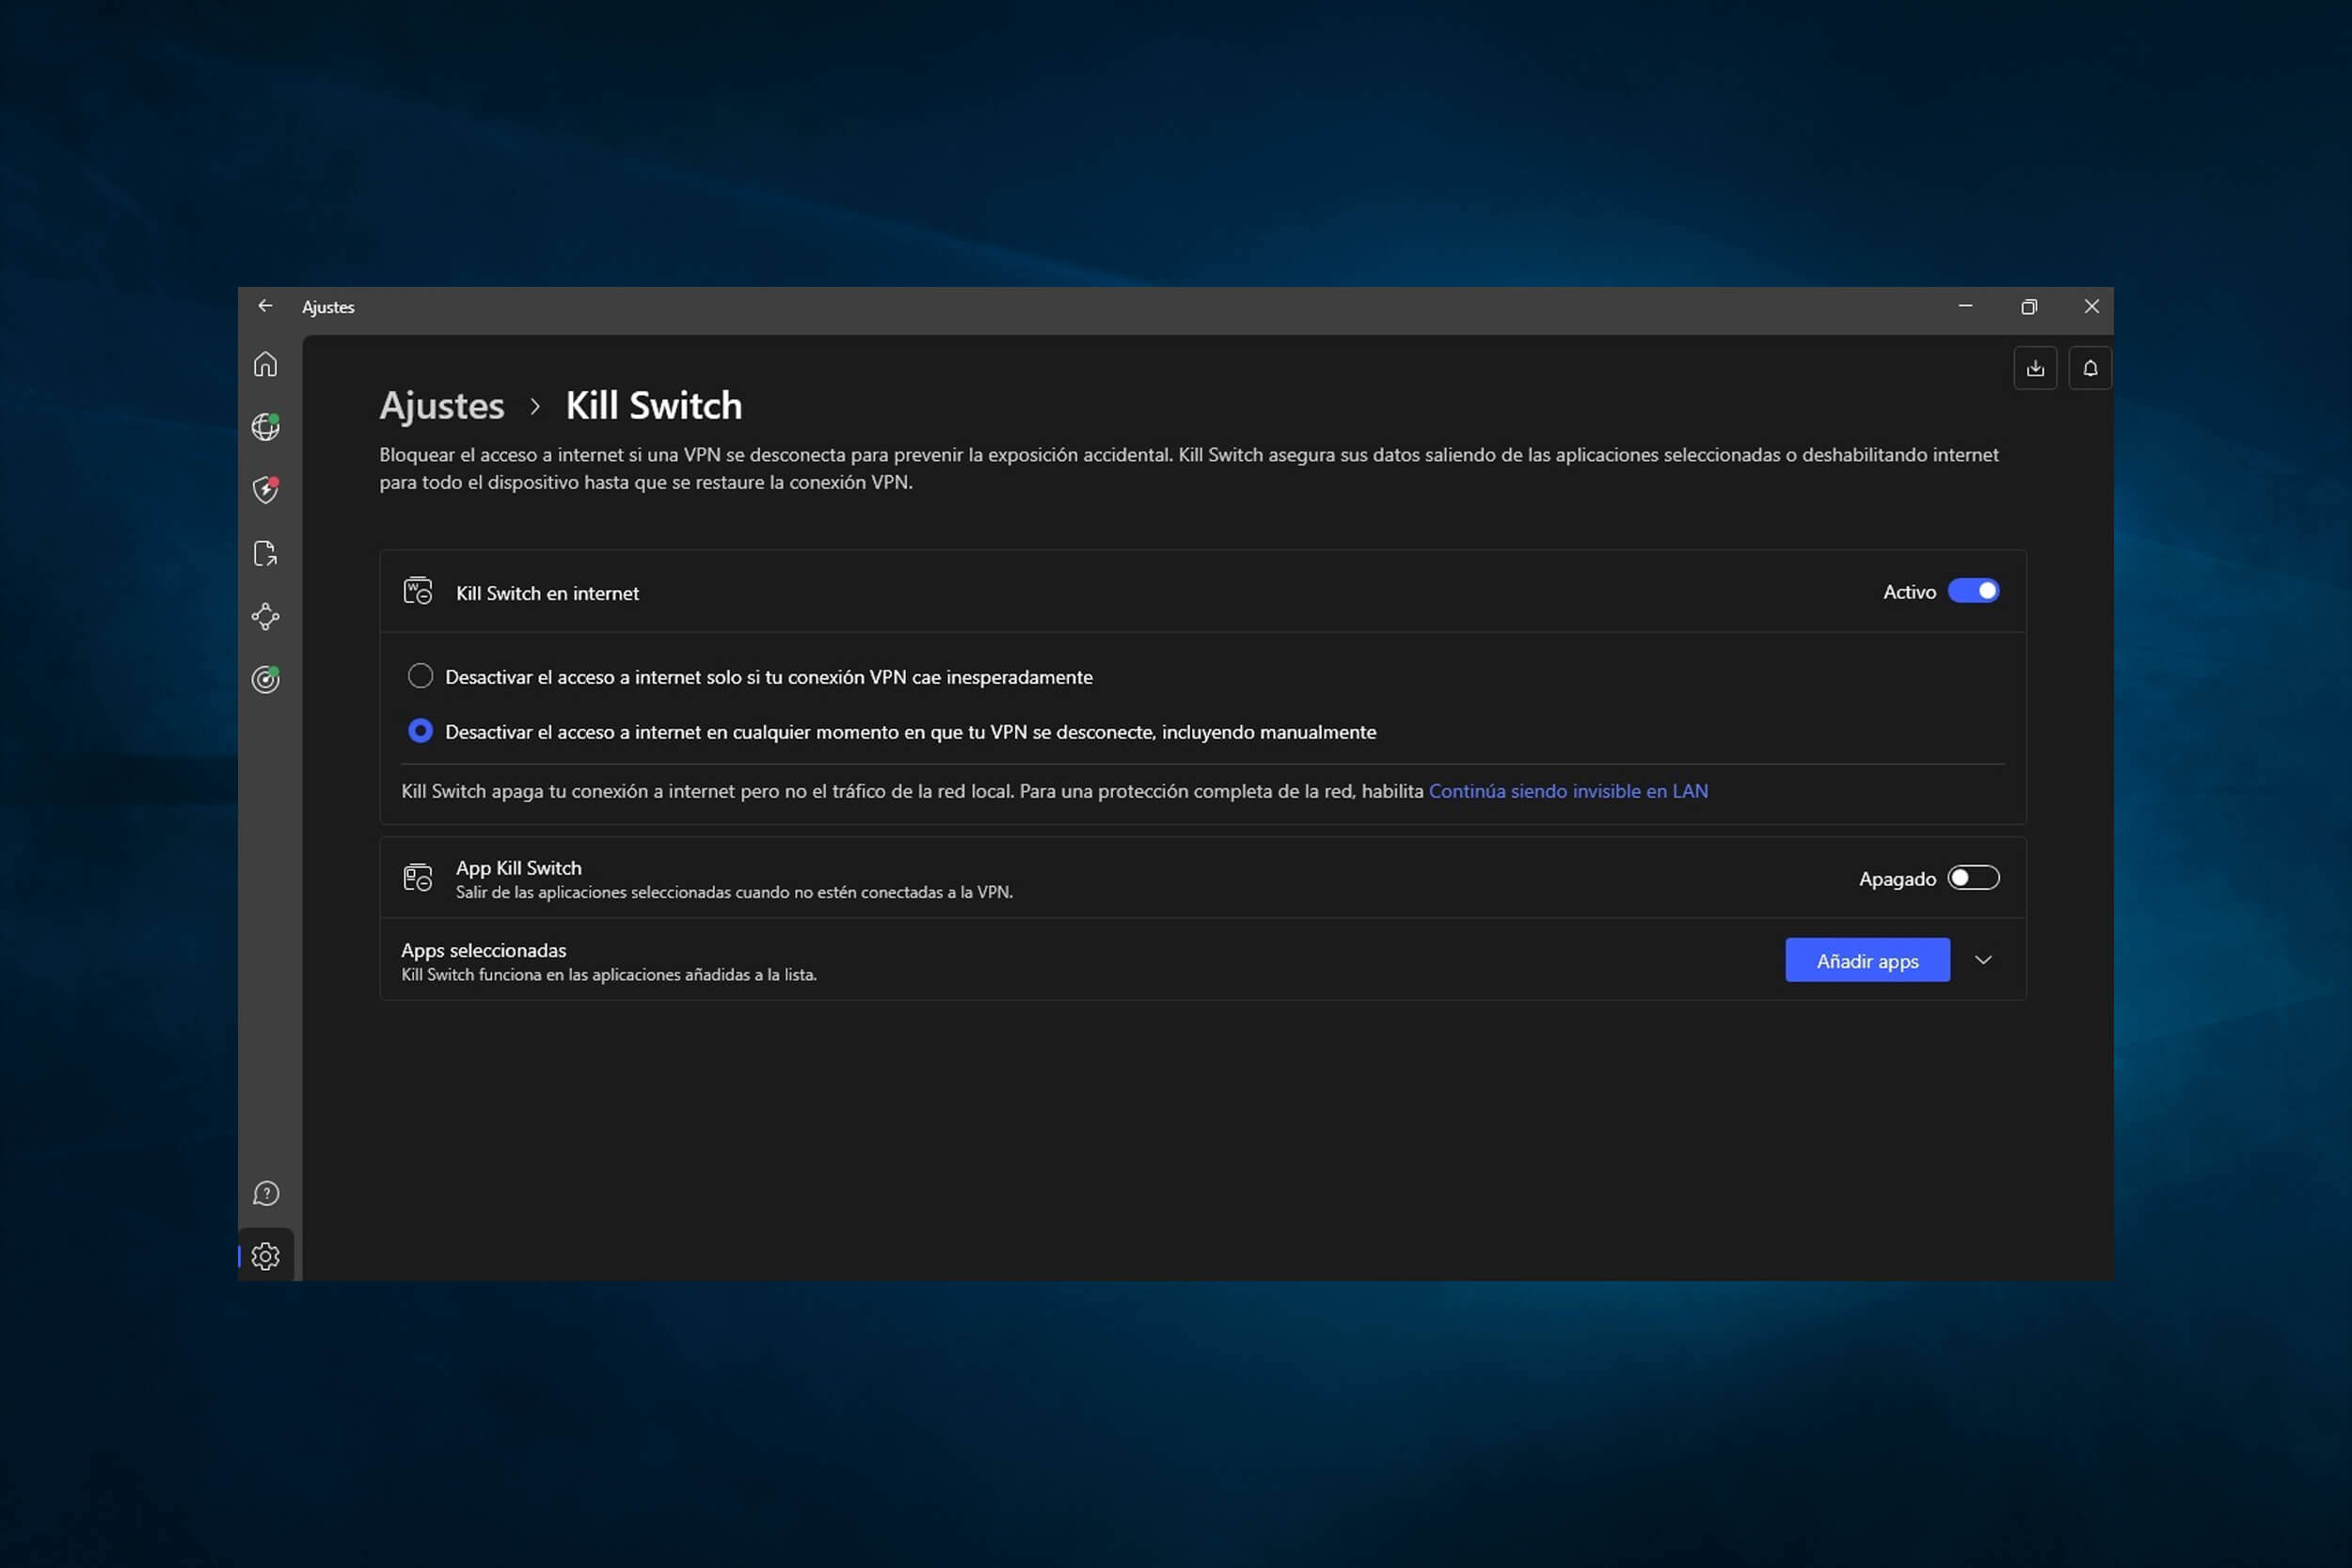Image resolution: width=2352 pixels, height=1568 pixels.
Task: Open the notifications bell icon
Action: click(2090, 368)
